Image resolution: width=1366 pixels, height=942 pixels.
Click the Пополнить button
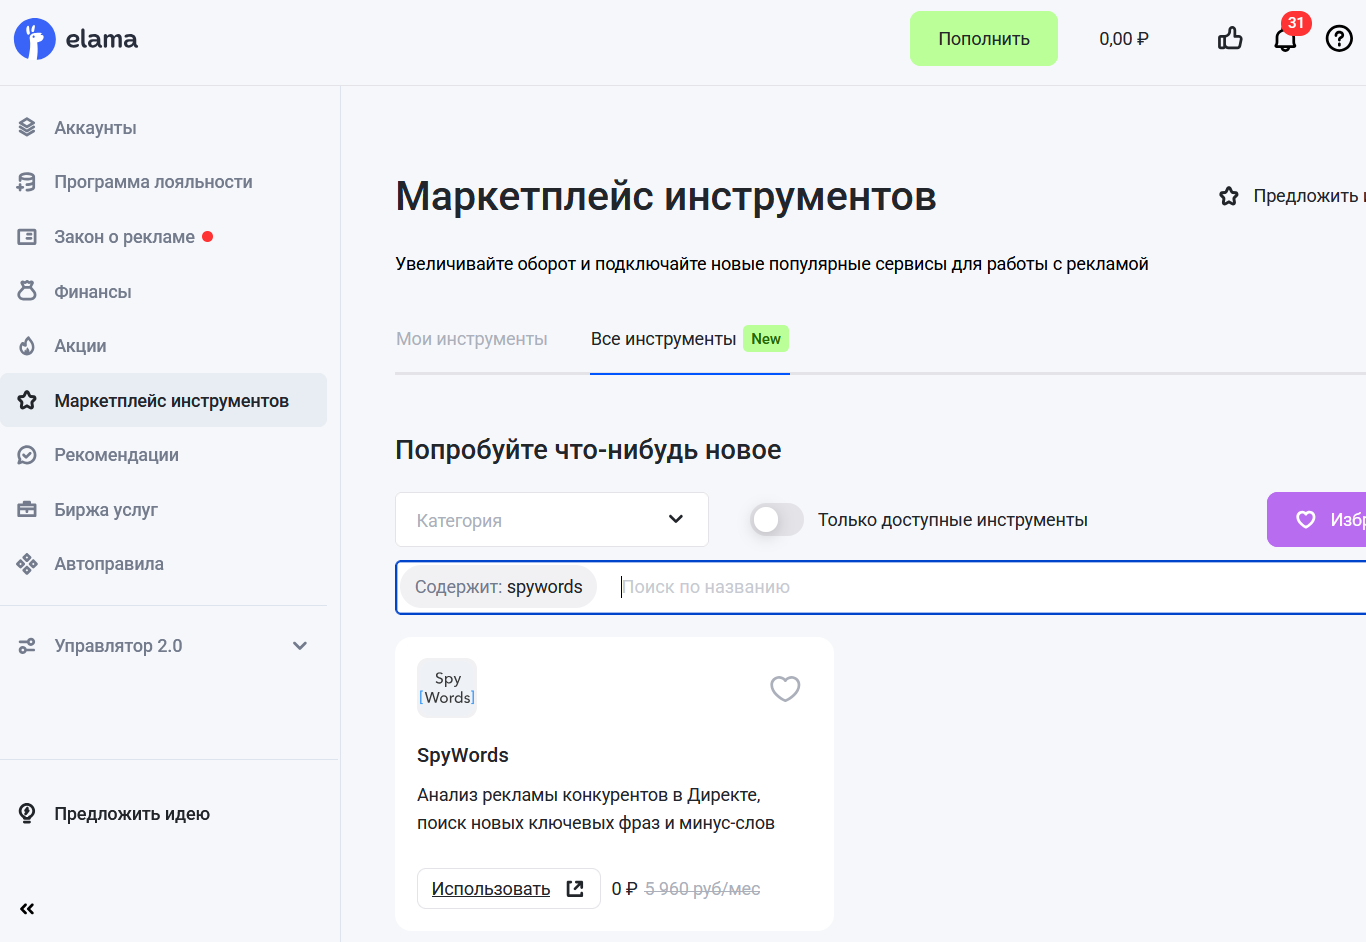pos(983,38)
